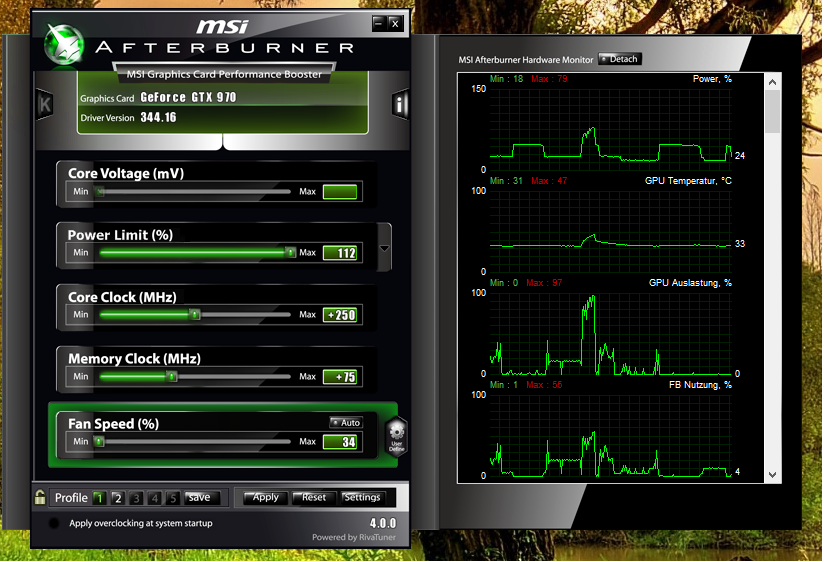Click the hardware monitor scrollbar thumb

(772, 111)
